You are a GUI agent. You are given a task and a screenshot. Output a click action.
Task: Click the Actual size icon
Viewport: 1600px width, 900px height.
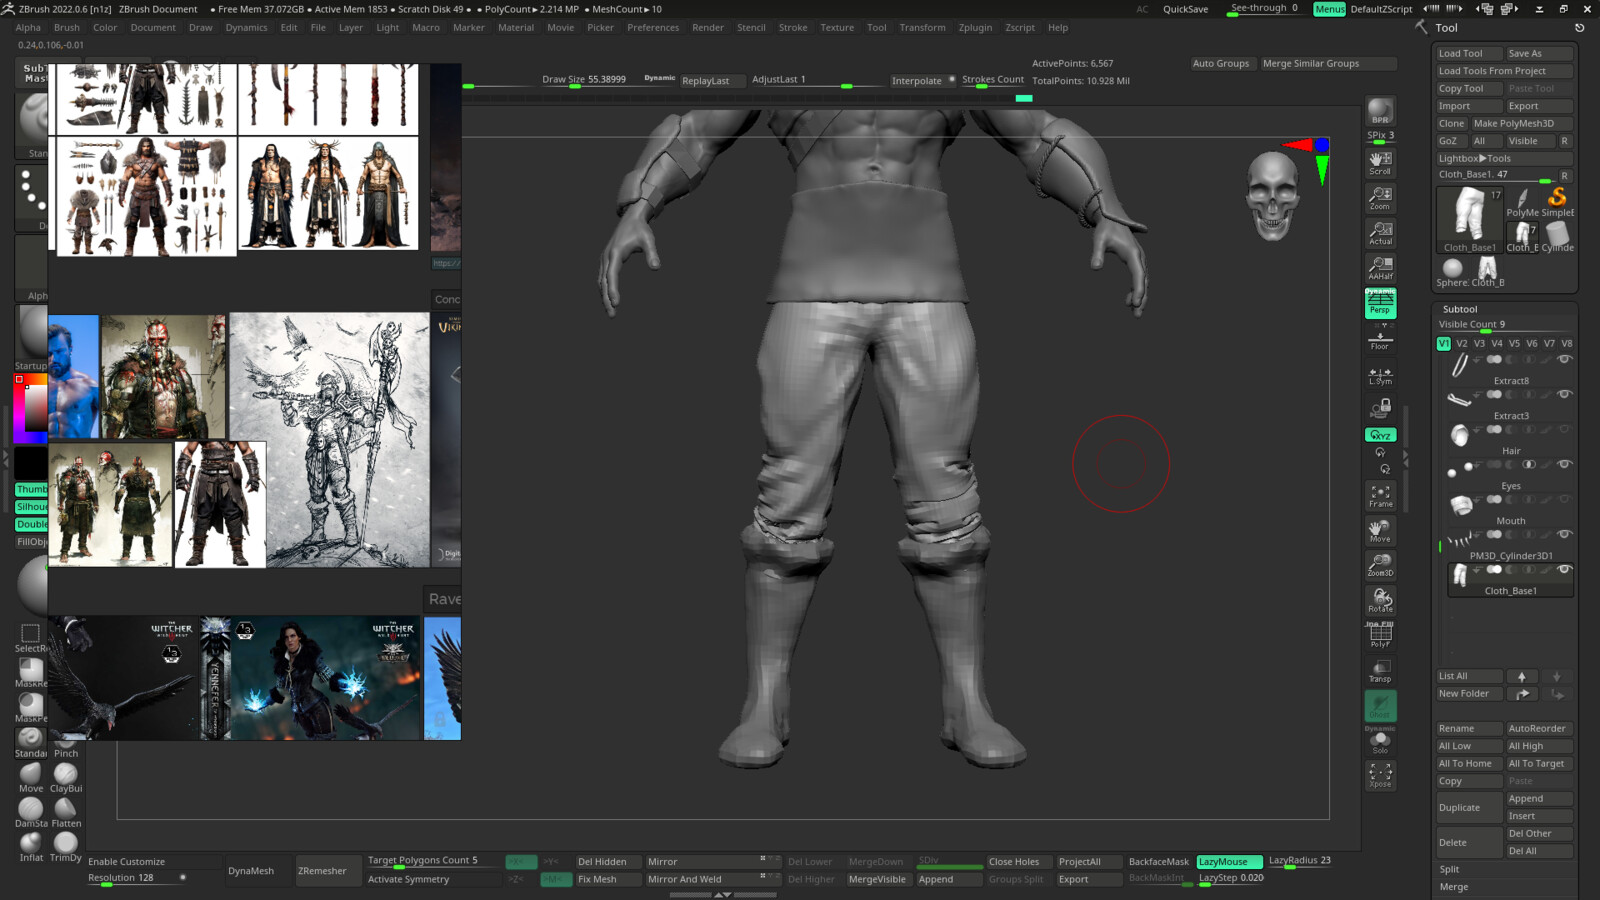tap(1380, 233)
